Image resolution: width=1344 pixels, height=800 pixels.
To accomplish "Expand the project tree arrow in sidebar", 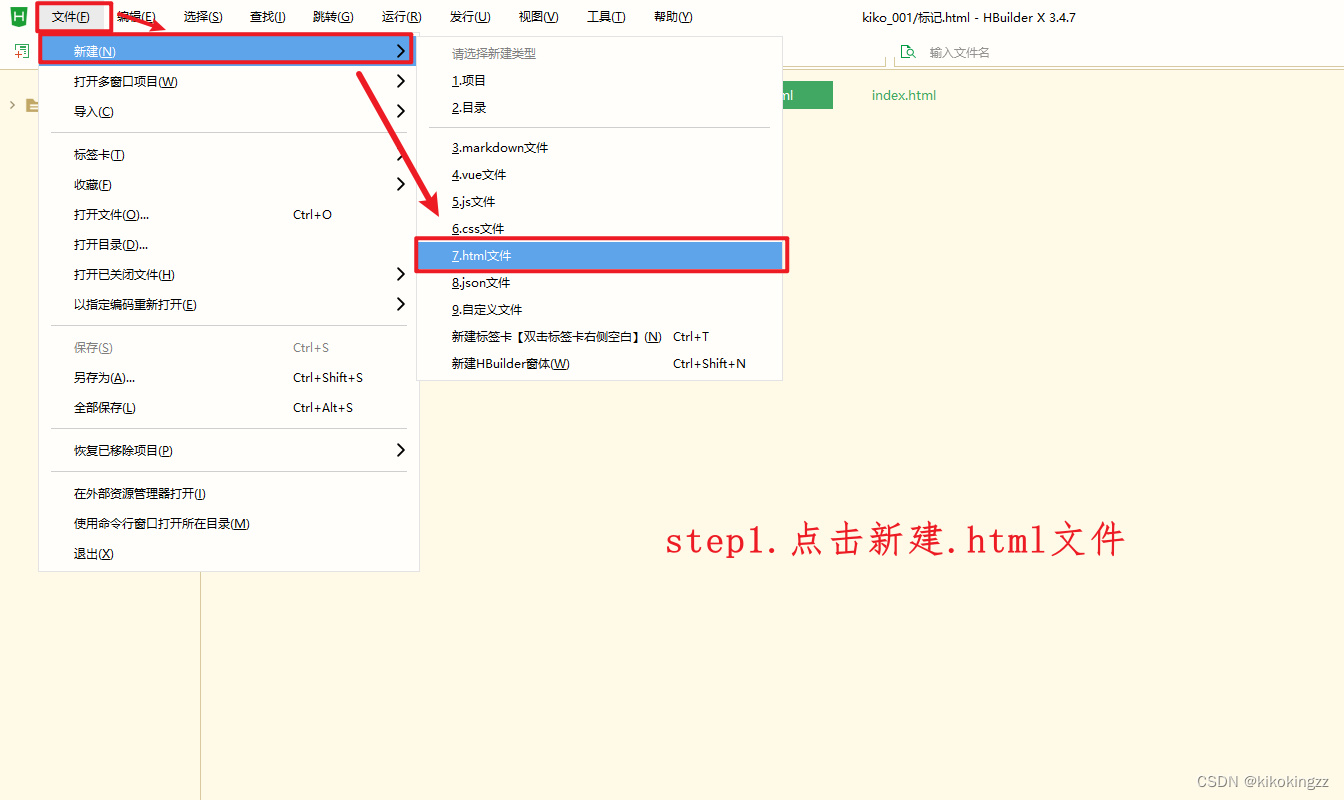I will pos(12,105).
